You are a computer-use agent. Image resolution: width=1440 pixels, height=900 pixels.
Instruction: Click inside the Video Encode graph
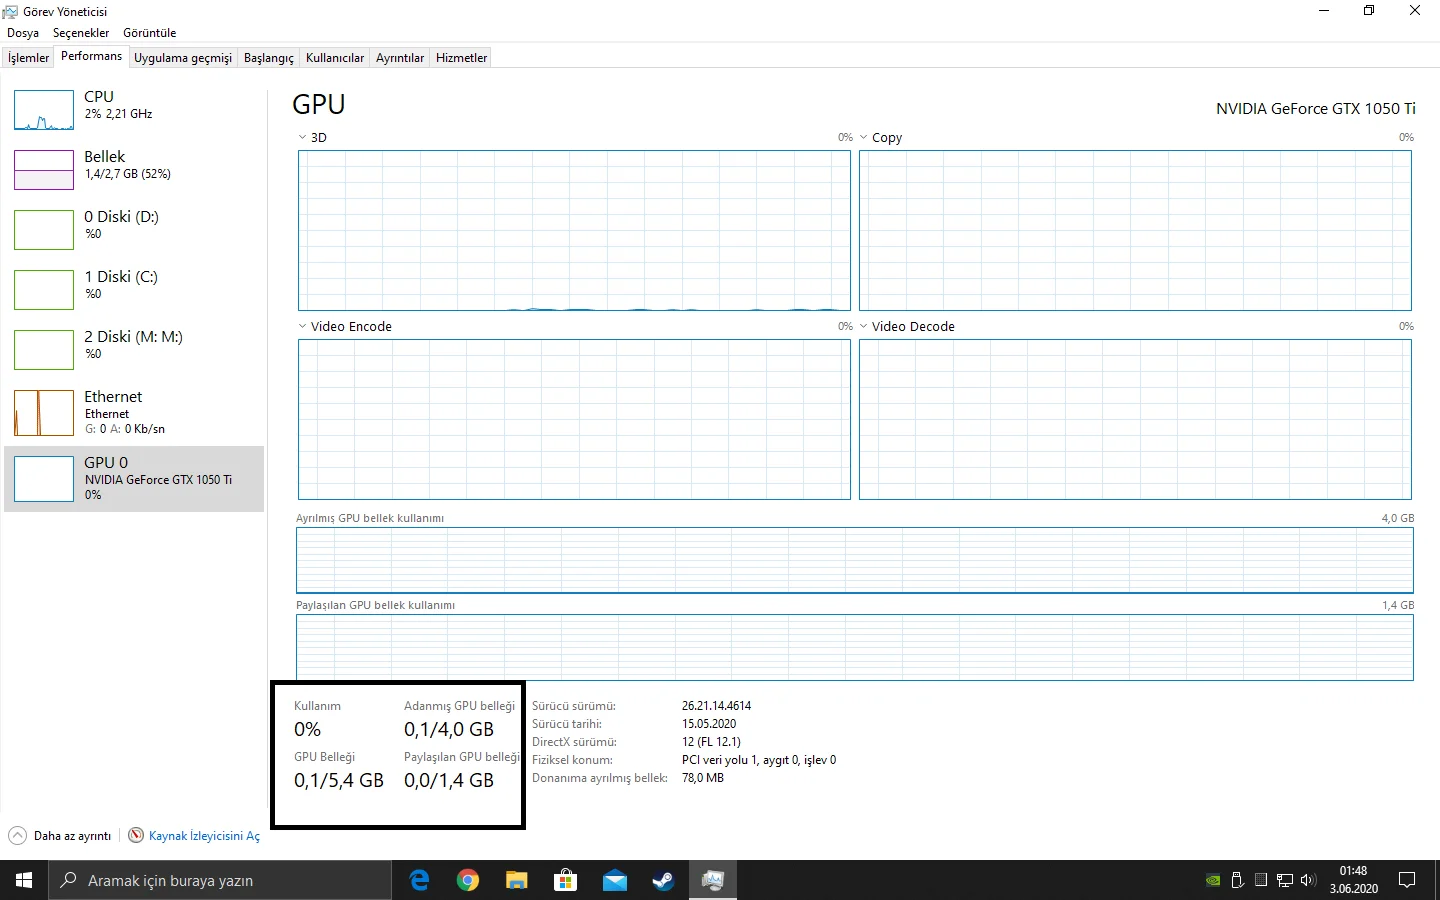point(574,419)
